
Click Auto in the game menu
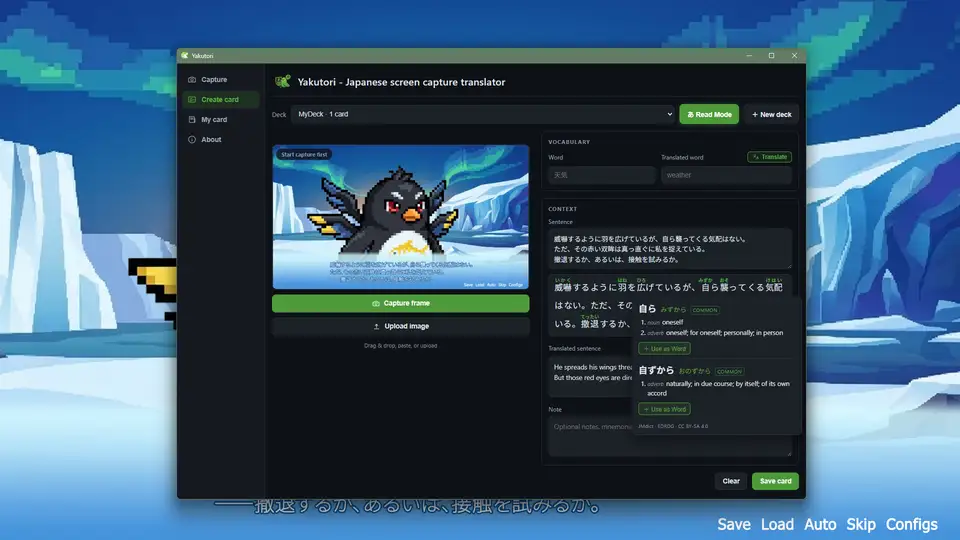click(820, 525)
